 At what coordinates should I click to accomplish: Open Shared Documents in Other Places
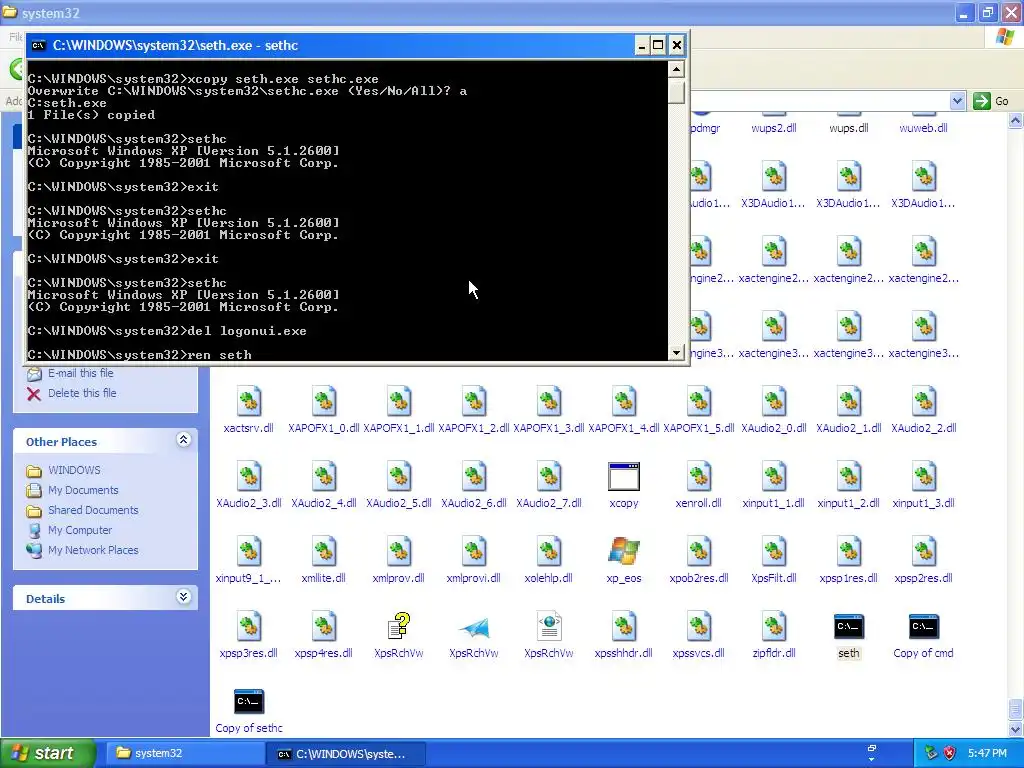(93, 510)
